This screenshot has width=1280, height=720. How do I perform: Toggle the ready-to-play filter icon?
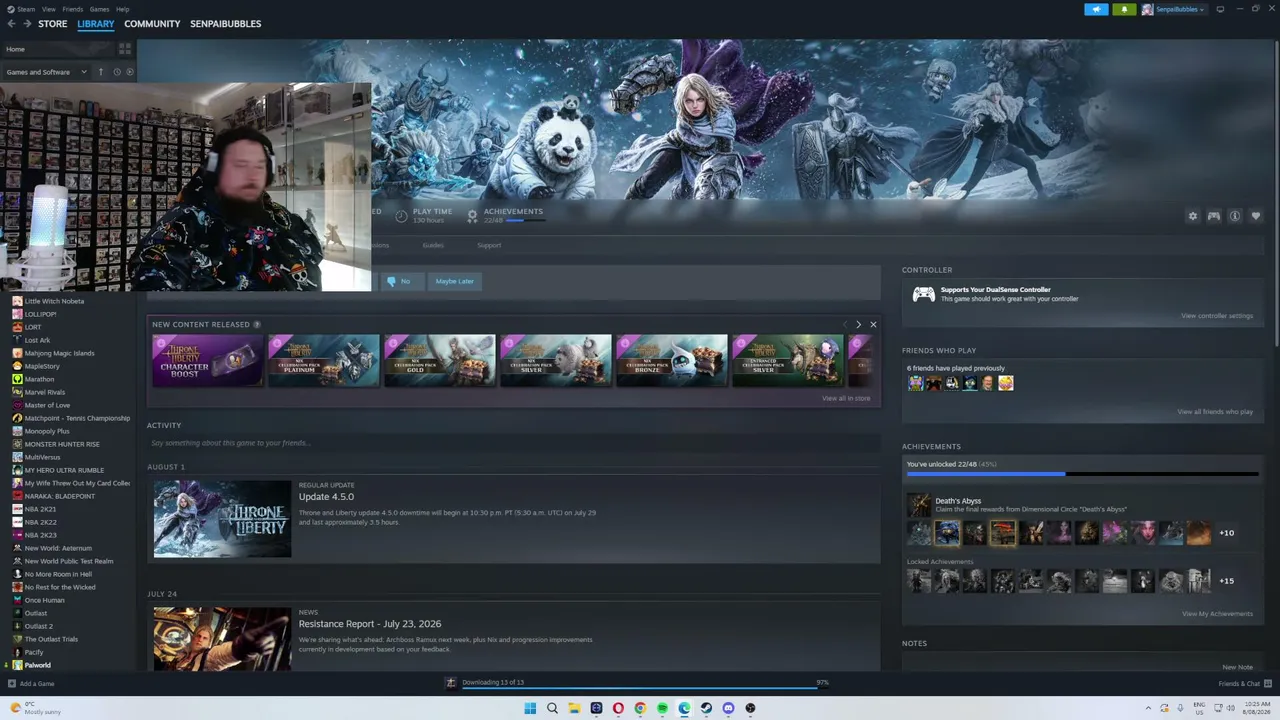(x=129, y=72)
